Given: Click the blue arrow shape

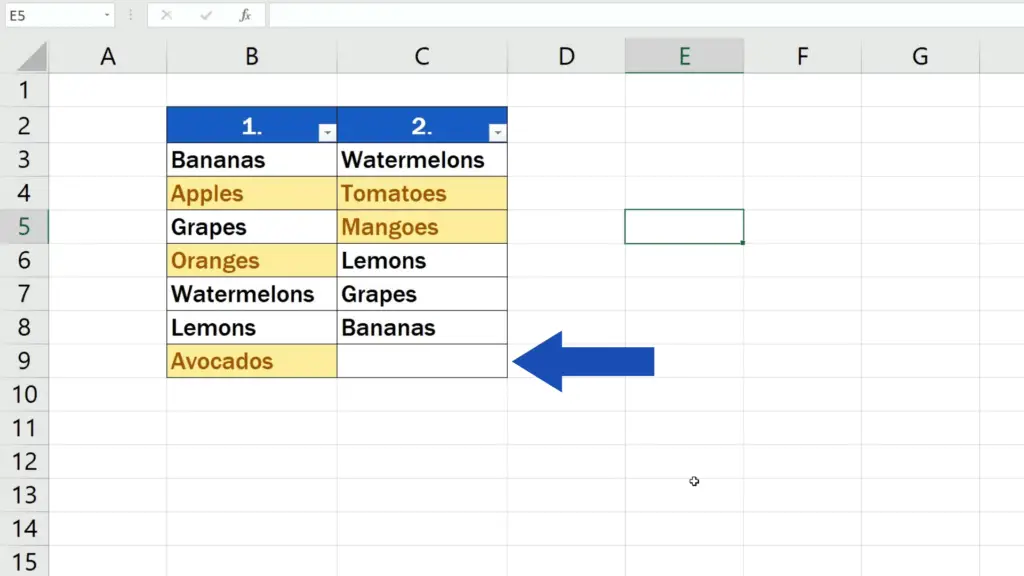Looking at the screenshot, I should [583, 361].
